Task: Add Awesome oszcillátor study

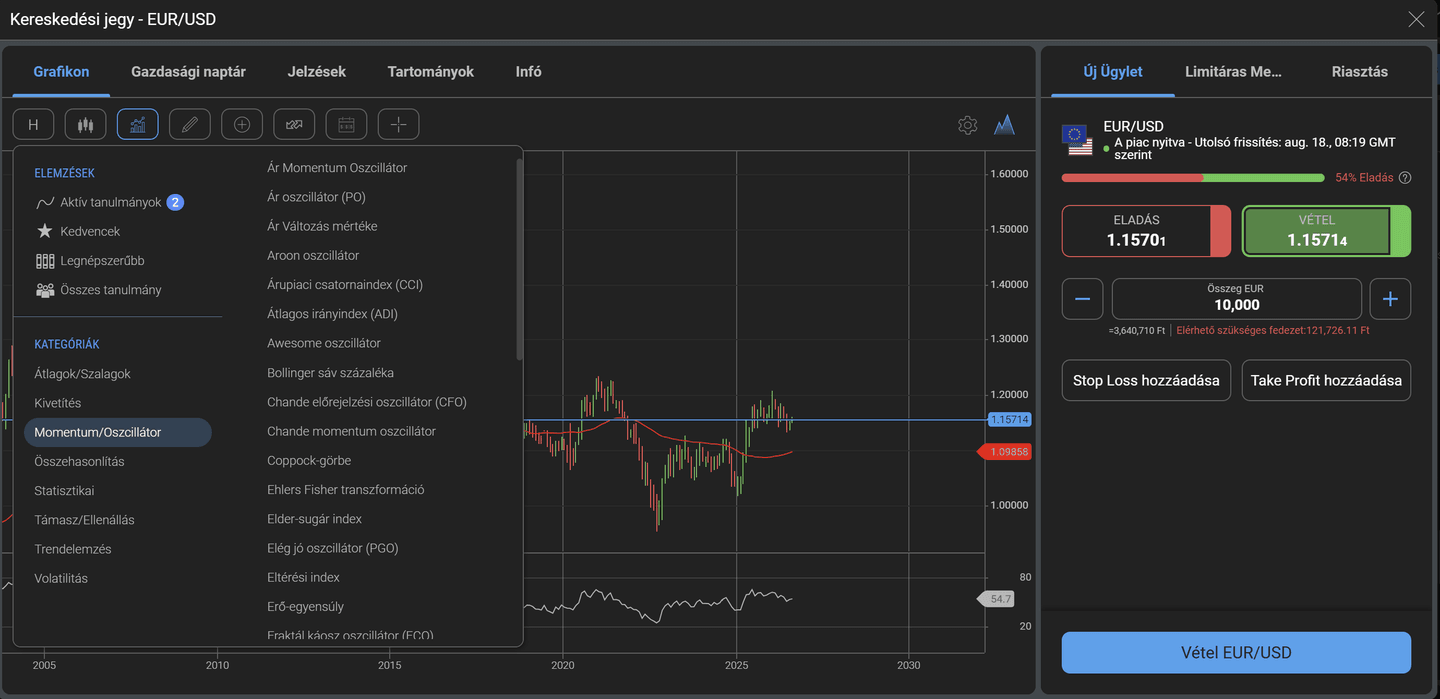Action: click(x=324, y=343)
